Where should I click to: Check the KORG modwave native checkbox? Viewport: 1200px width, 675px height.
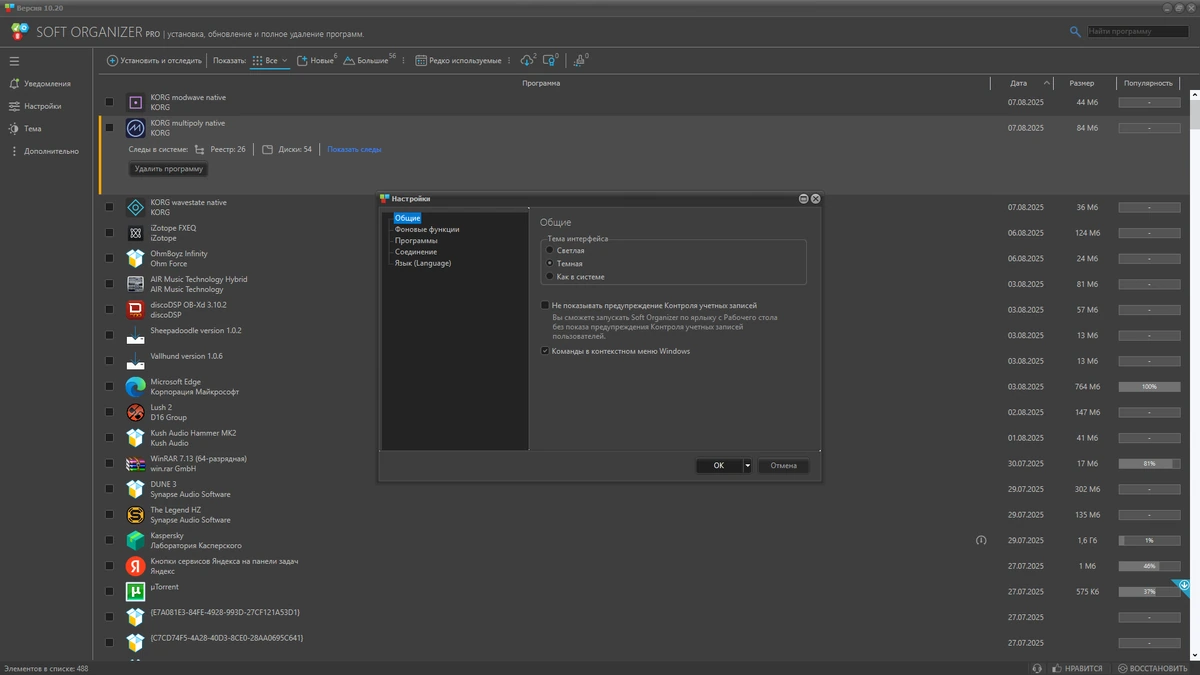[x=109, y=102]
